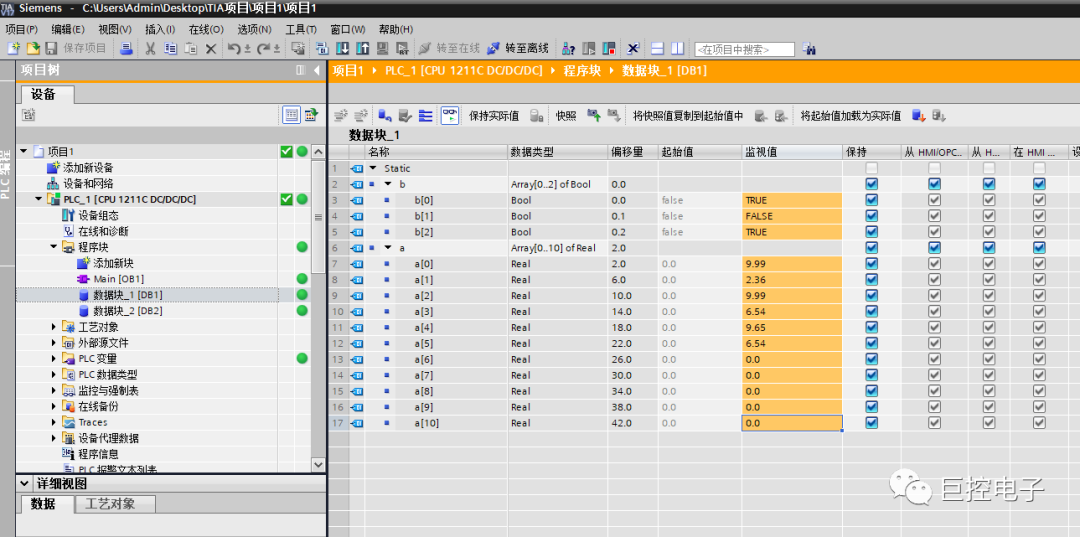Click the snapshot camera icon with green arrow
Viewport: 1080px width, 537px height.
(x=594, y=116)
